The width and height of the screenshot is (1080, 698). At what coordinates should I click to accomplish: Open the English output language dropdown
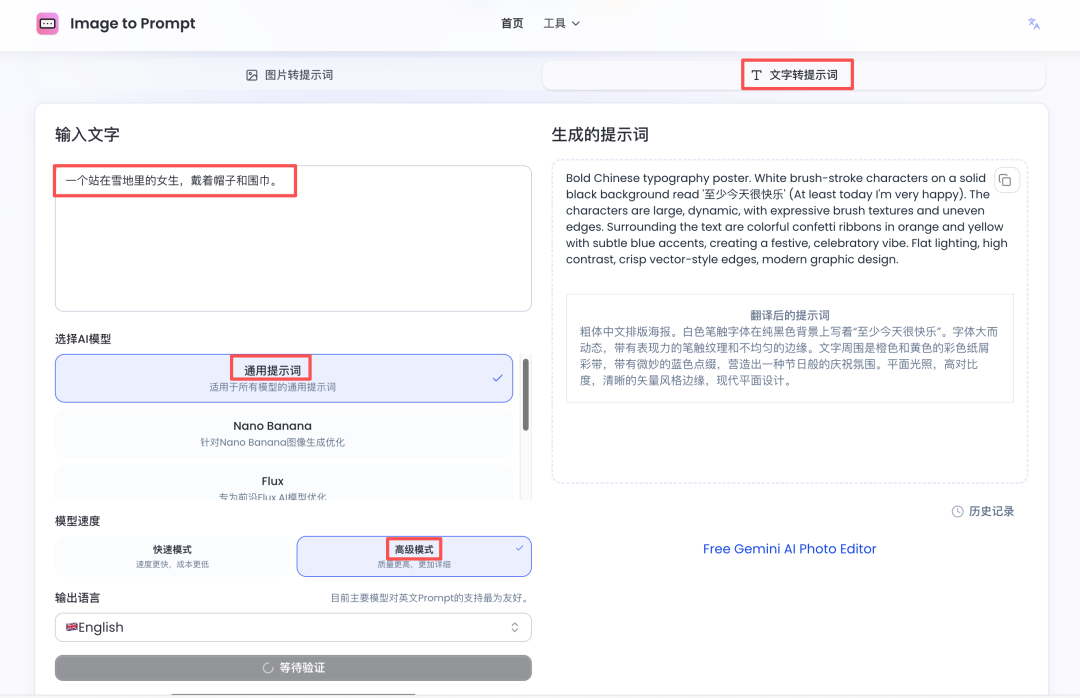[x=293, y=627]
